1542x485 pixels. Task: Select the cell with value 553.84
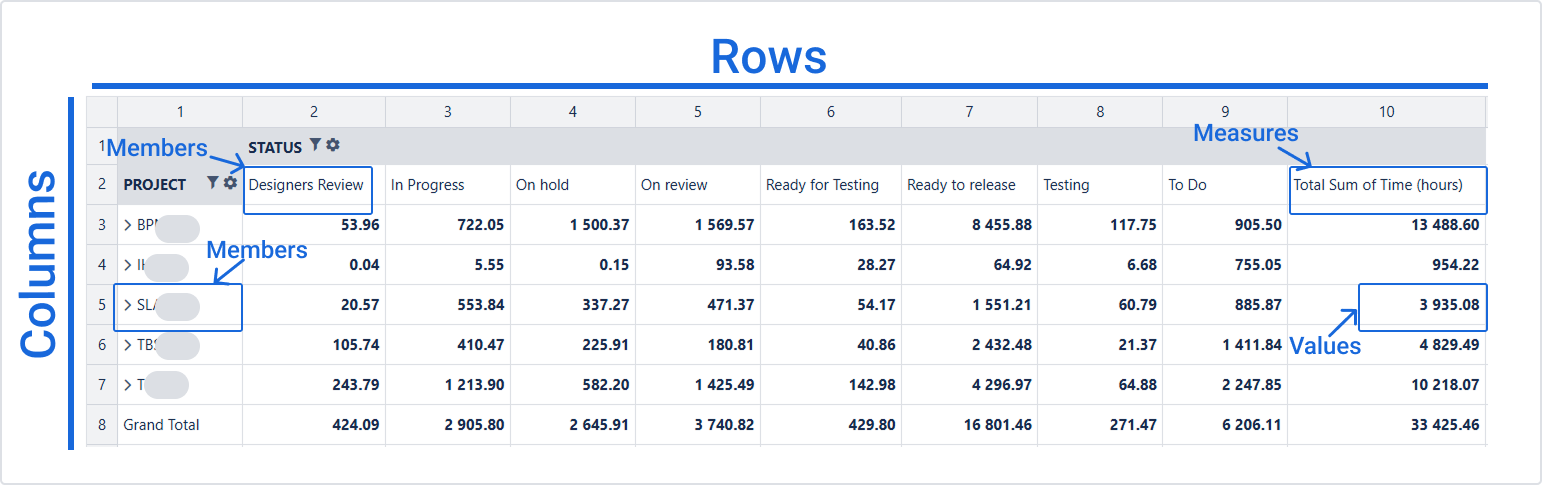[x=448, y=305]
